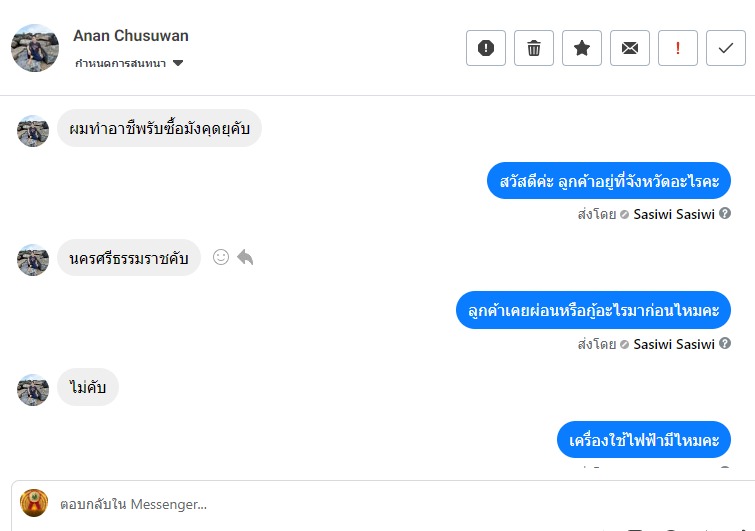Click the first Sasiwi Sasiwi sender link

[674, 214]
